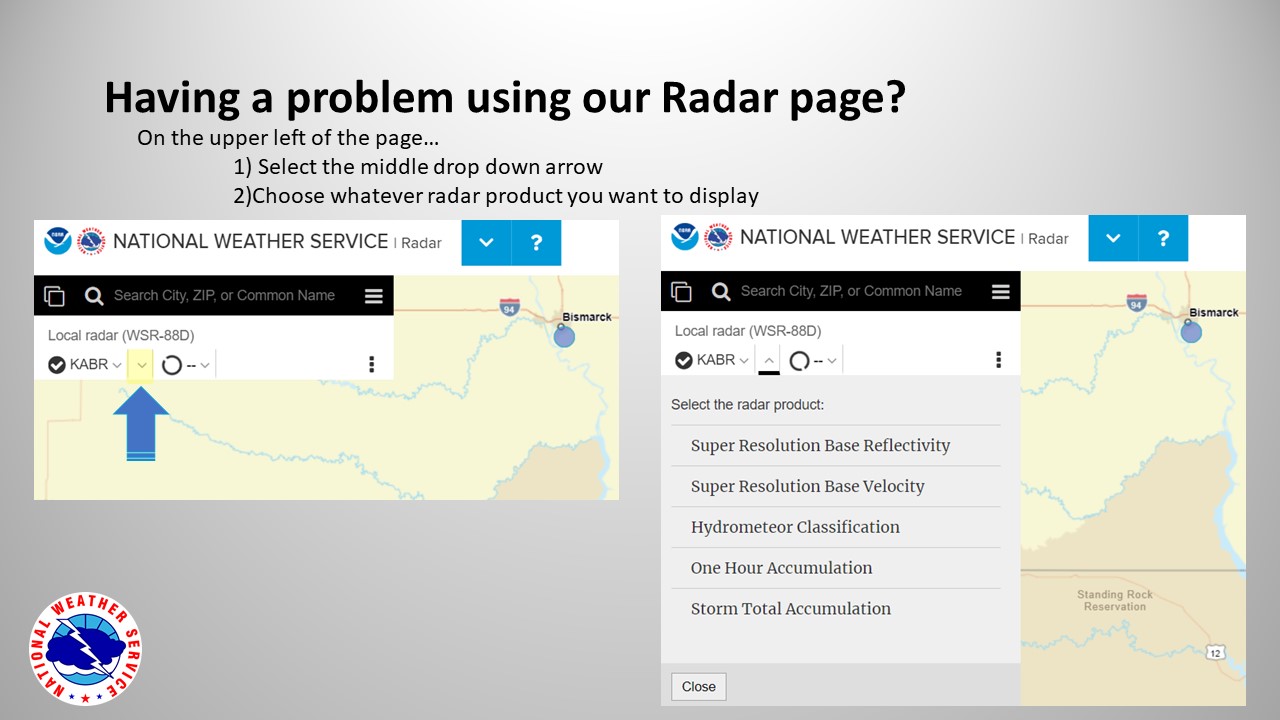
Task: Click the layers icon beside search in the blue-arrow screenshot
Action: point(55,296)
